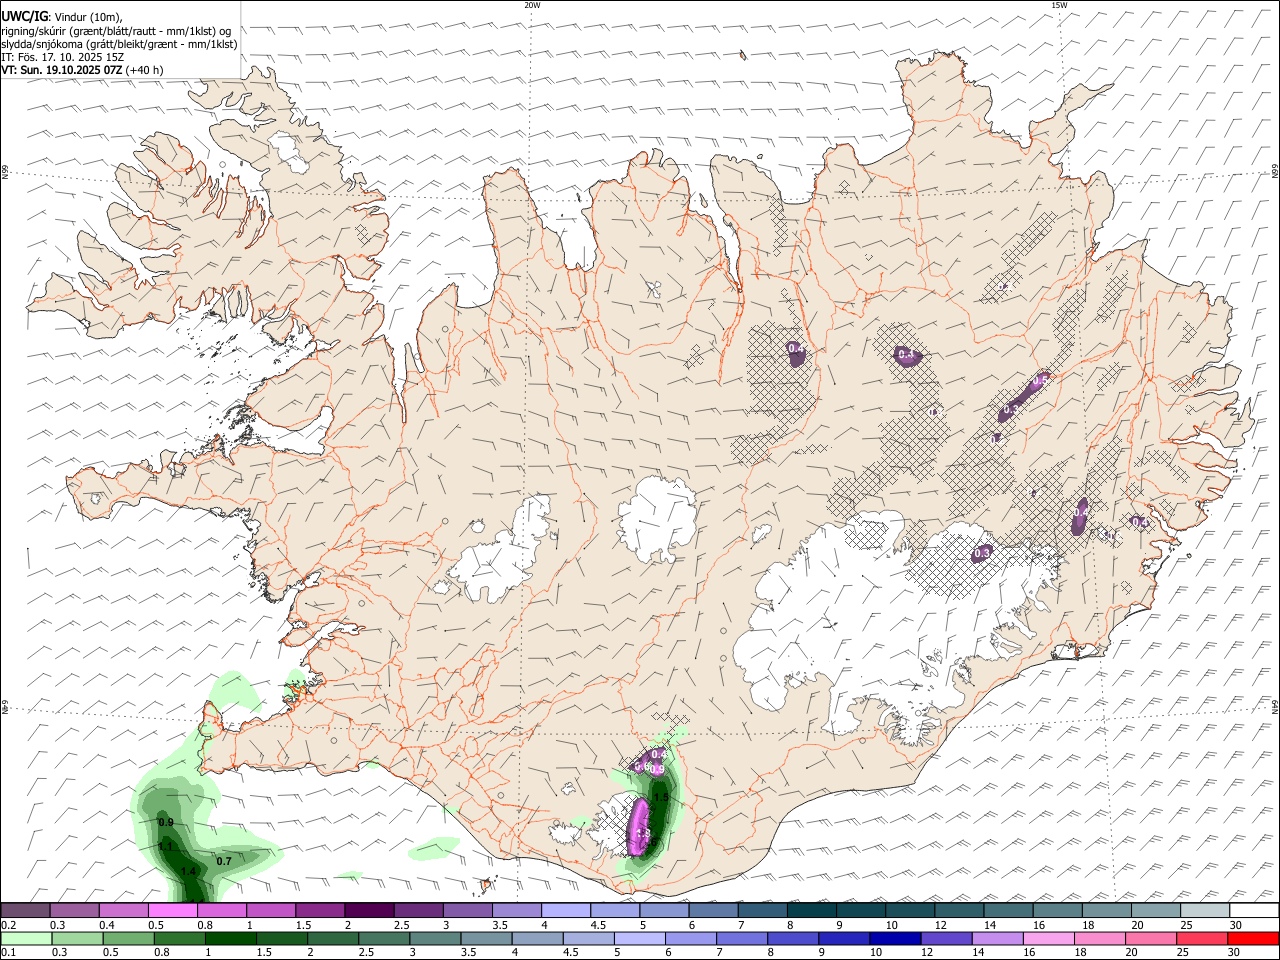1280x960 pixels.
Task: Click the lower legend swatch between 3 and 3.5
Action: tap(435, 938)
